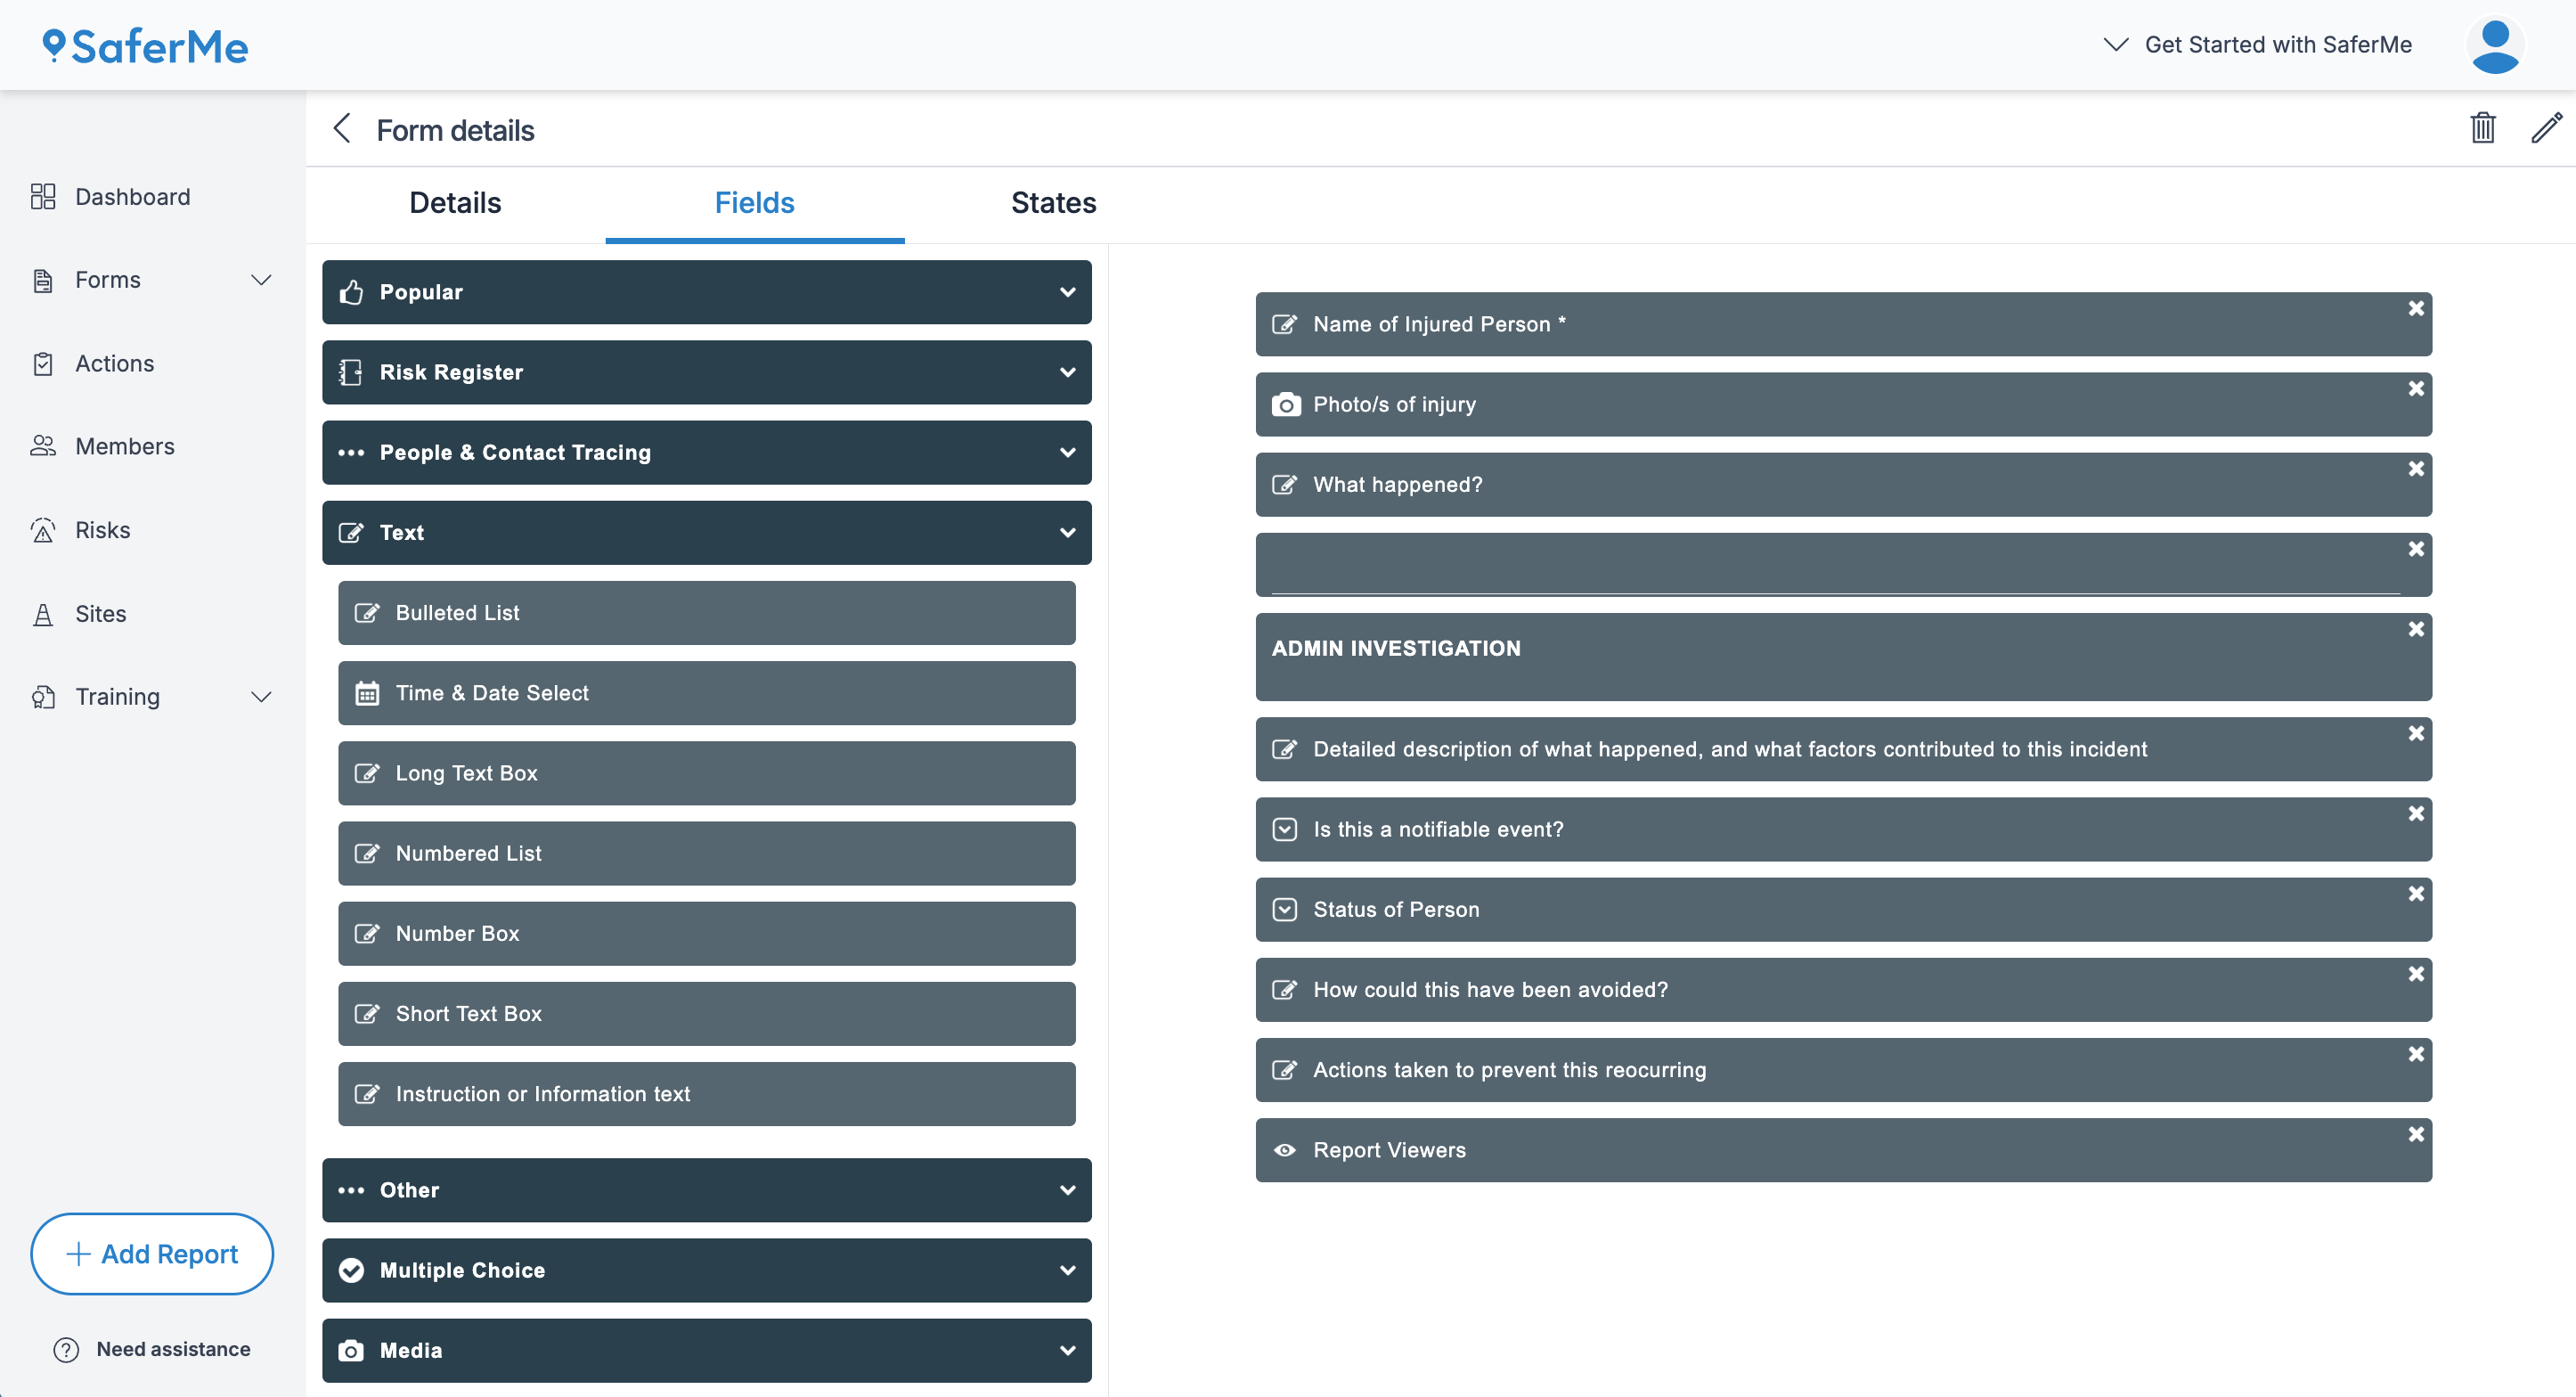2576x1397 pixels.
Task: Expand the Multiple Choice category
Action: pos(1066,1270)
